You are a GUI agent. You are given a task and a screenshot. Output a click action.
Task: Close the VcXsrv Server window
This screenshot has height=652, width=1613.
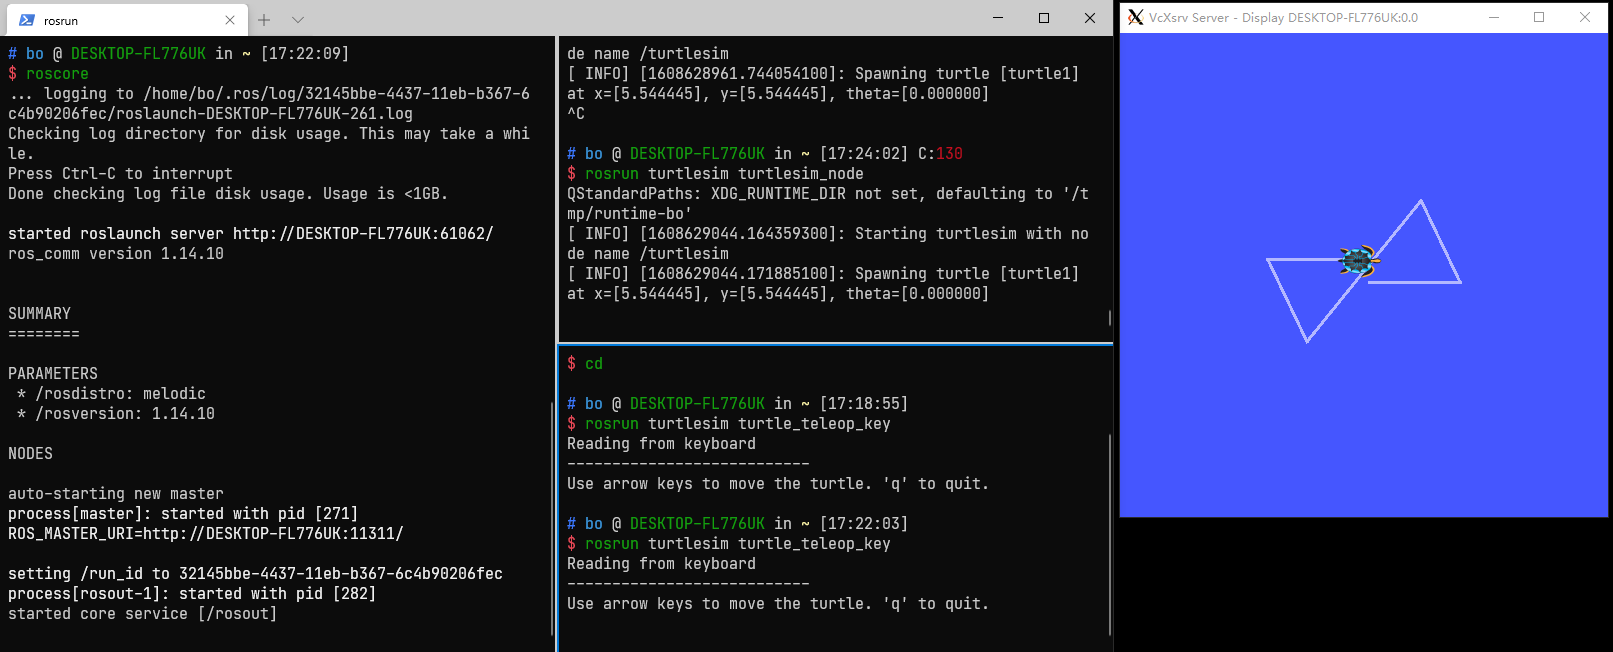click(x=1585, y=17)
